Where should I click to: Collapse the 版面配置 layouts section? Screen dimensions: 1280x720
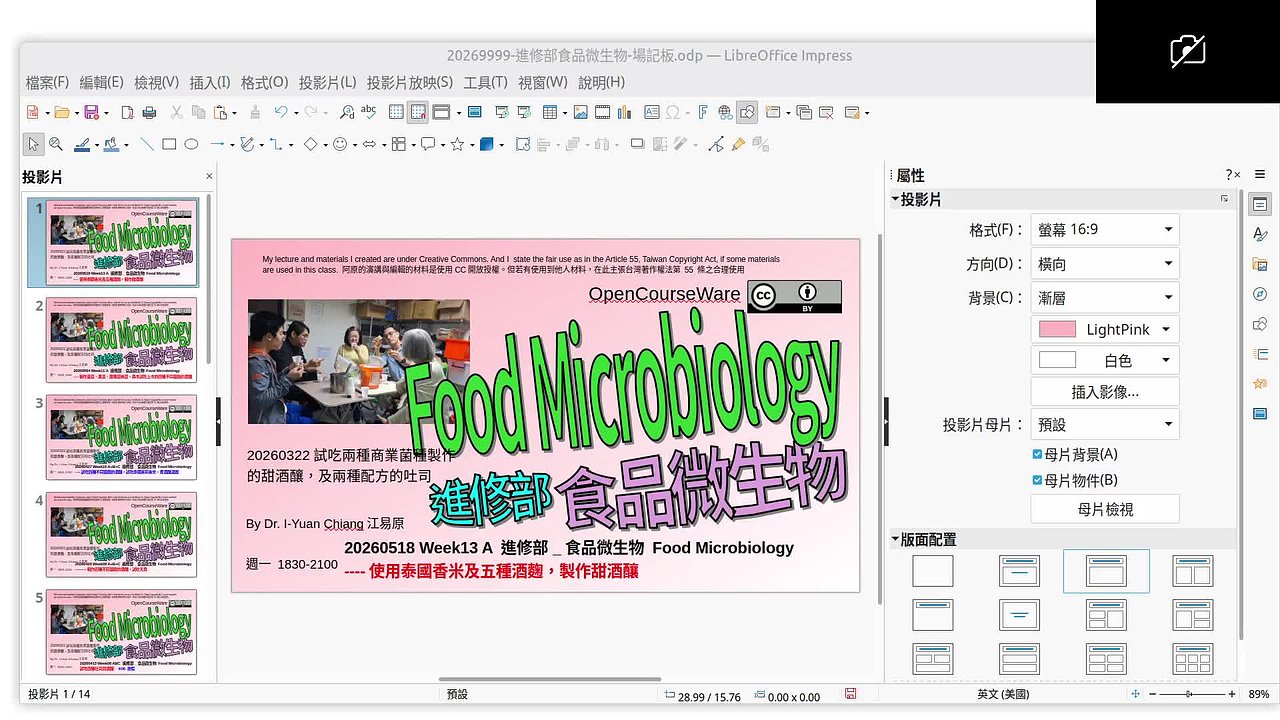896,539
